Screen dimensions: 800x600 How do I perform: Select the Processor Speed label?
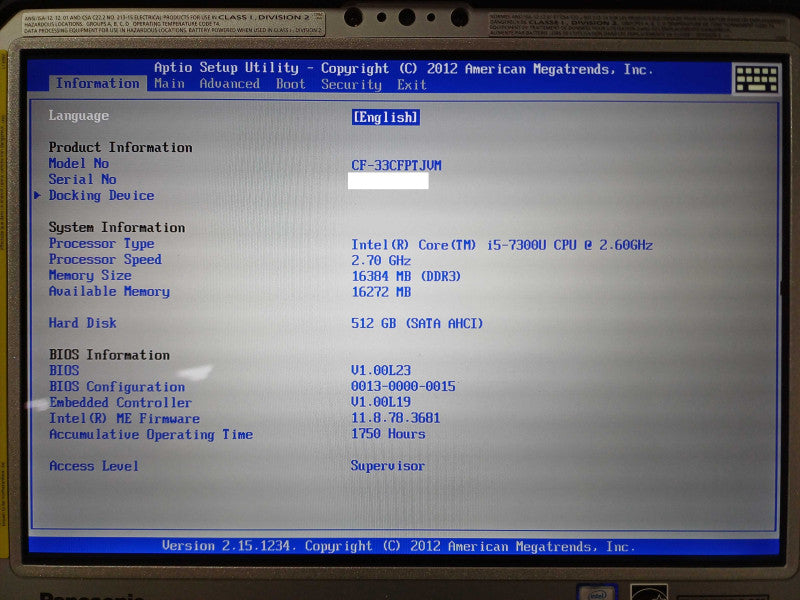point(105,259)
